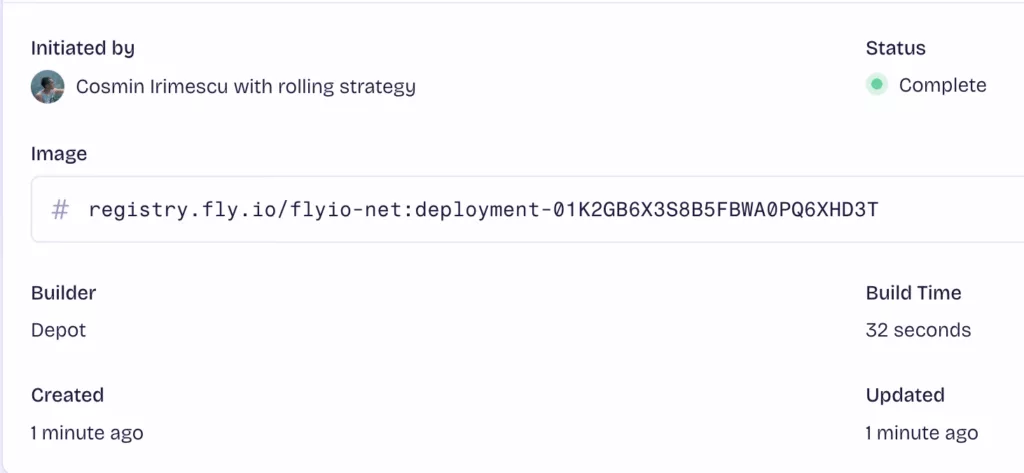Click the green Complete status dot

click(877, 85)
